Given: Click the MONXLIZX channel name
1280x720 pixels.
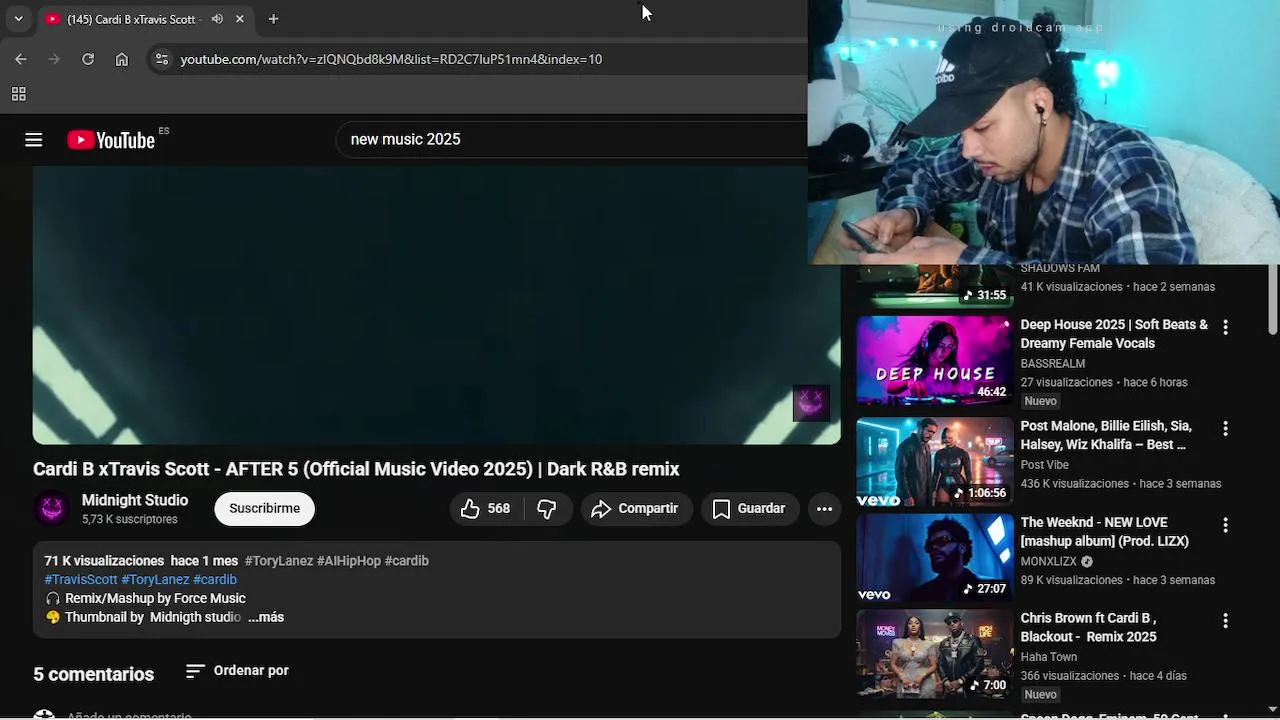Looking at the screenshot, I should pos(1049,562).
